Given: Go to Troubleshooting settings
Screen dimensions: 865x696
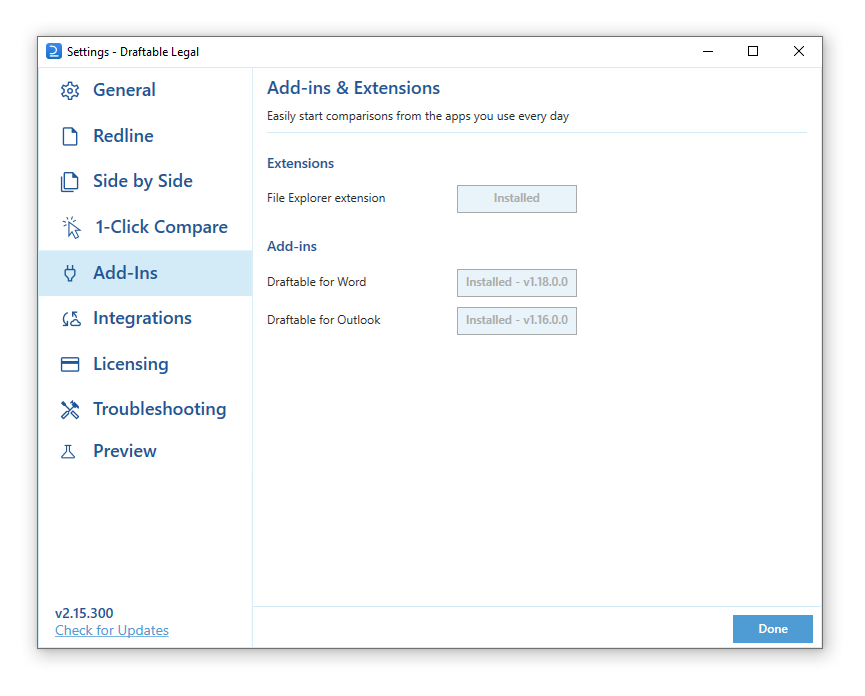Looking at the screenshot, I should pos(146,409).
